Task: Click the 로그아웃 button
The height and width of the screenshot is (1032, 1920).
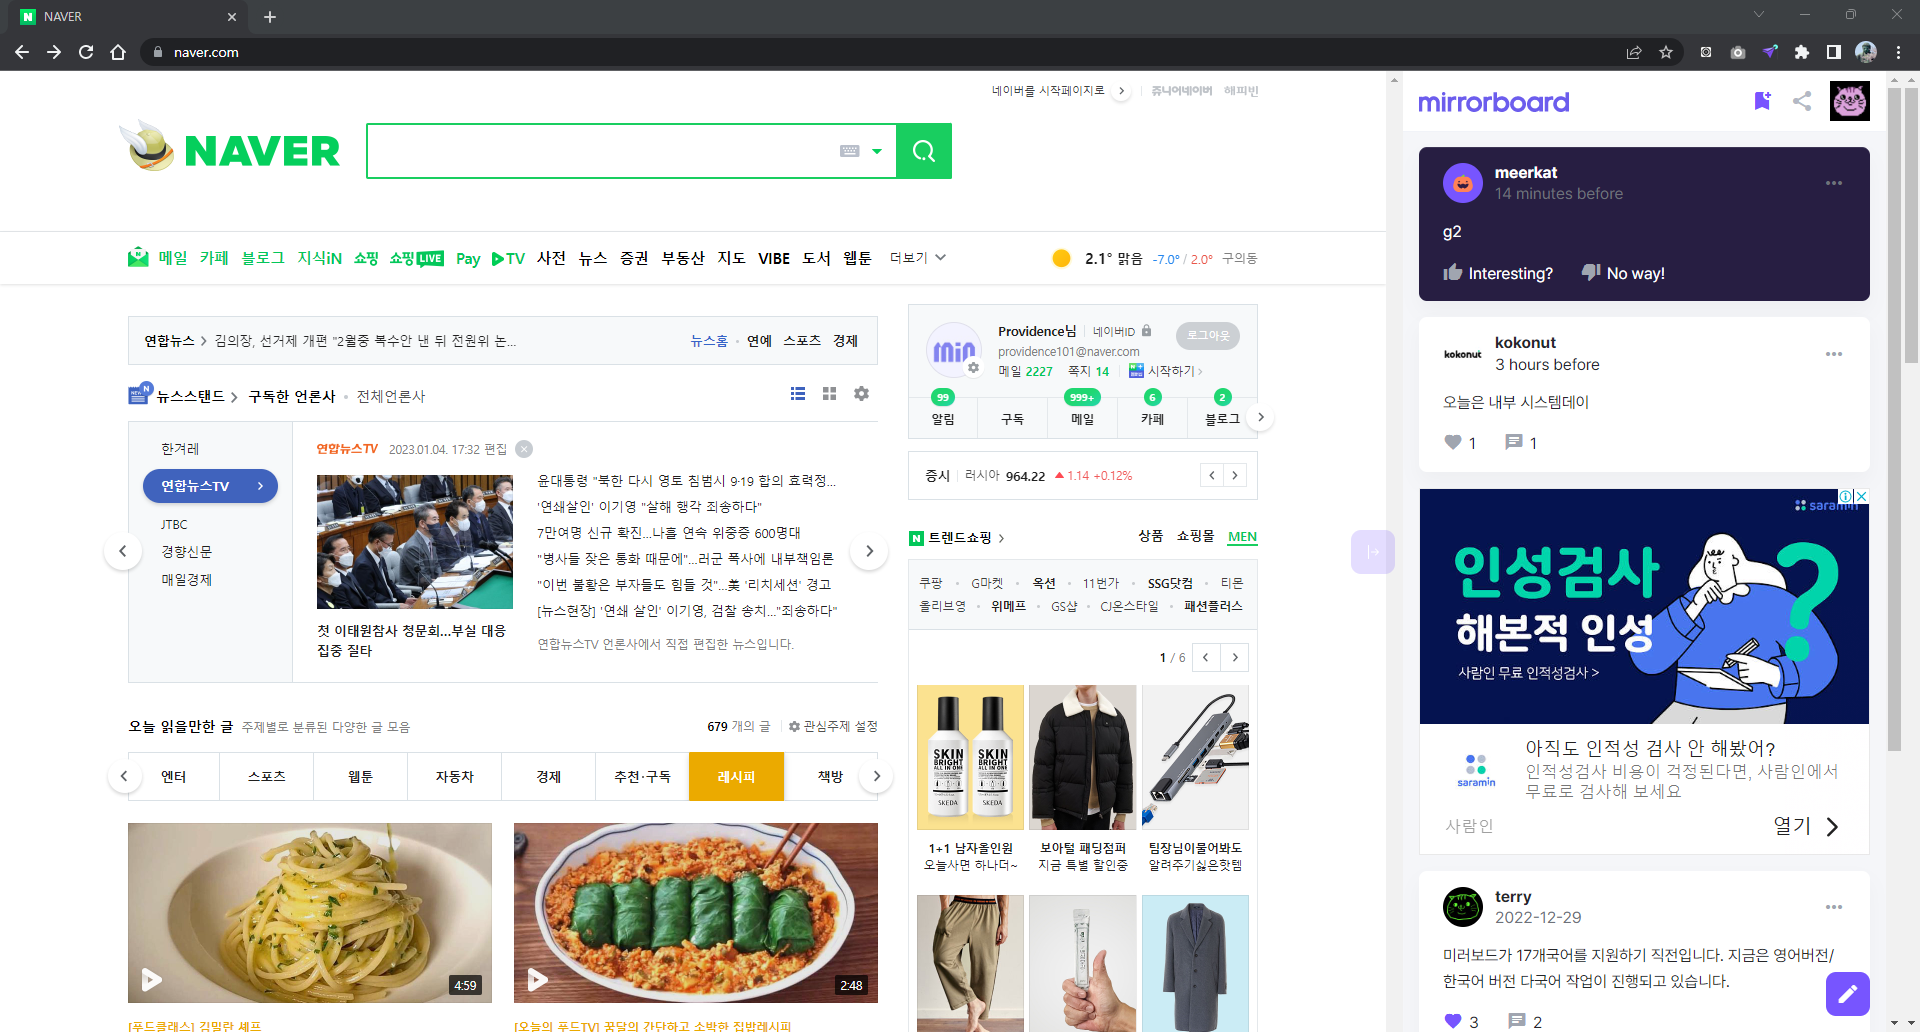Action: click(1208, 335)
